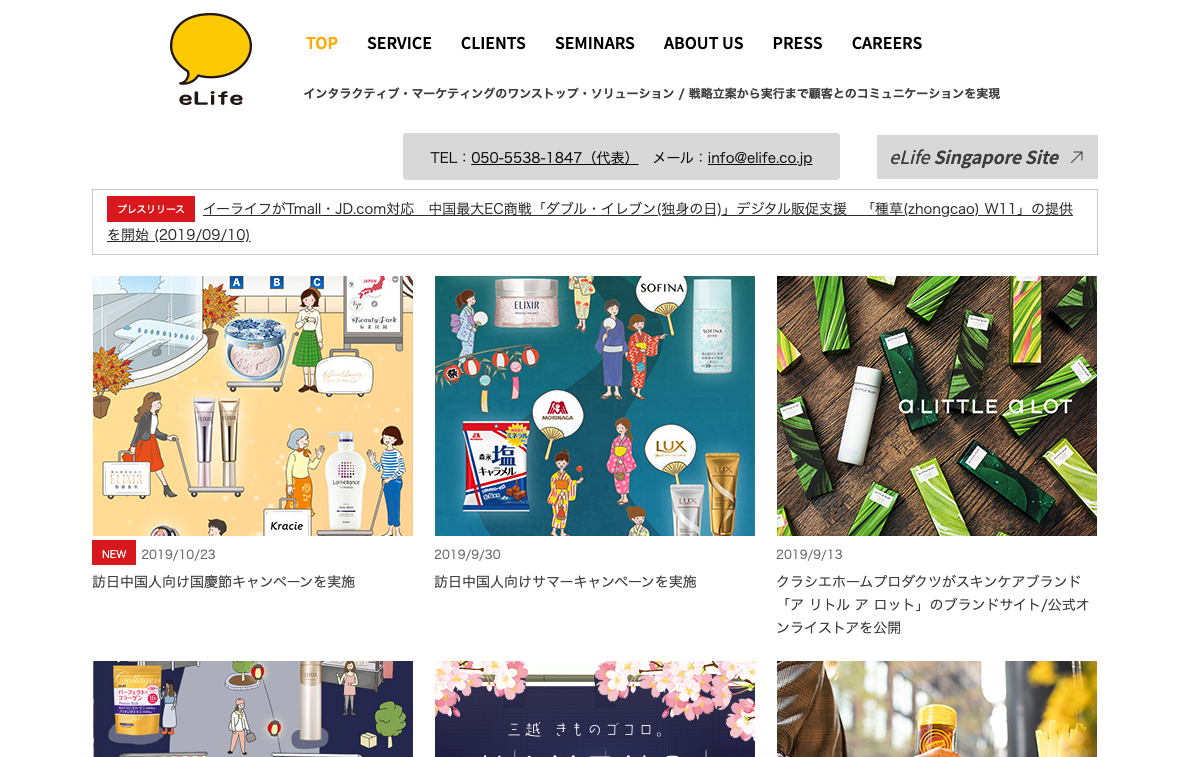1197x757 pixels.
Task: Visit the CAREERS page
Action: [887, 43]
